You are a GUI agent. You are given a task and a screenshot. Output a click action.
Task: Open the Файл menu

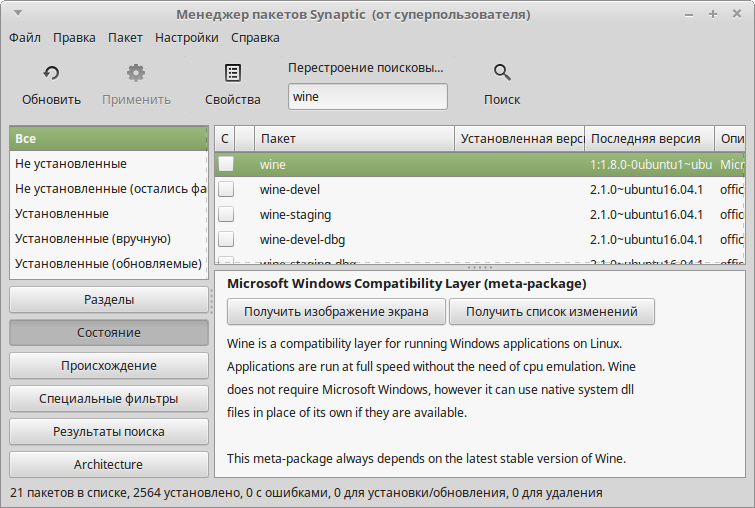click(x=25, y=38)
